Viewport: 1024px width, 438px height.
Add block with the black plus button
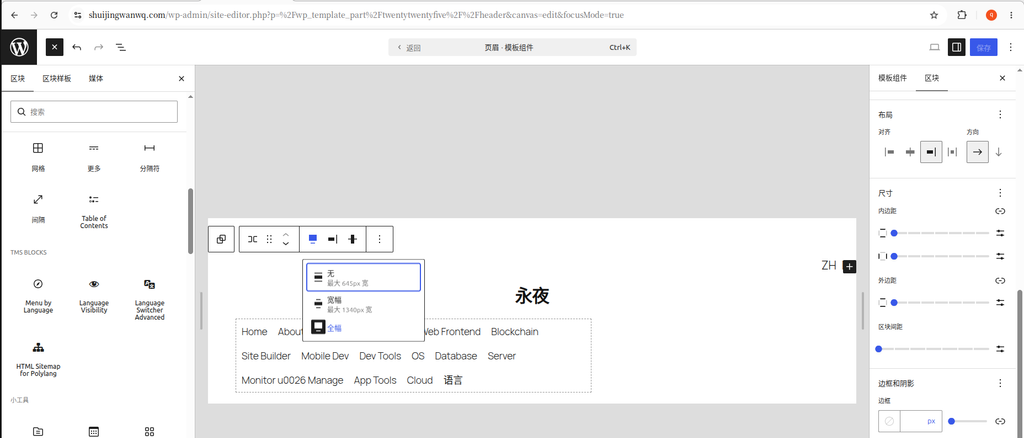(x=848, y=266)
